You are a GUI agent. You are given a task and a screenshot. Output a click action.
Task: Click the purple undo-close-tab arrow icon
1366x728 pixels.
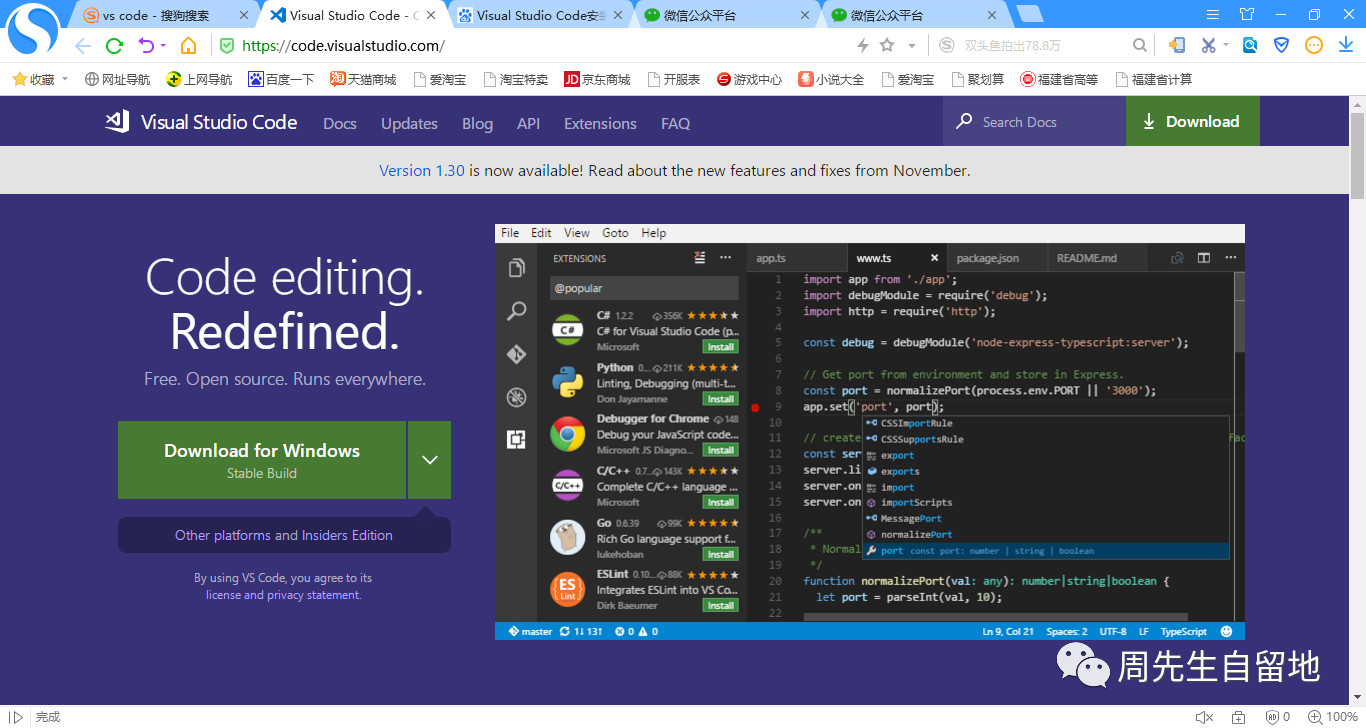pos(146,46)
